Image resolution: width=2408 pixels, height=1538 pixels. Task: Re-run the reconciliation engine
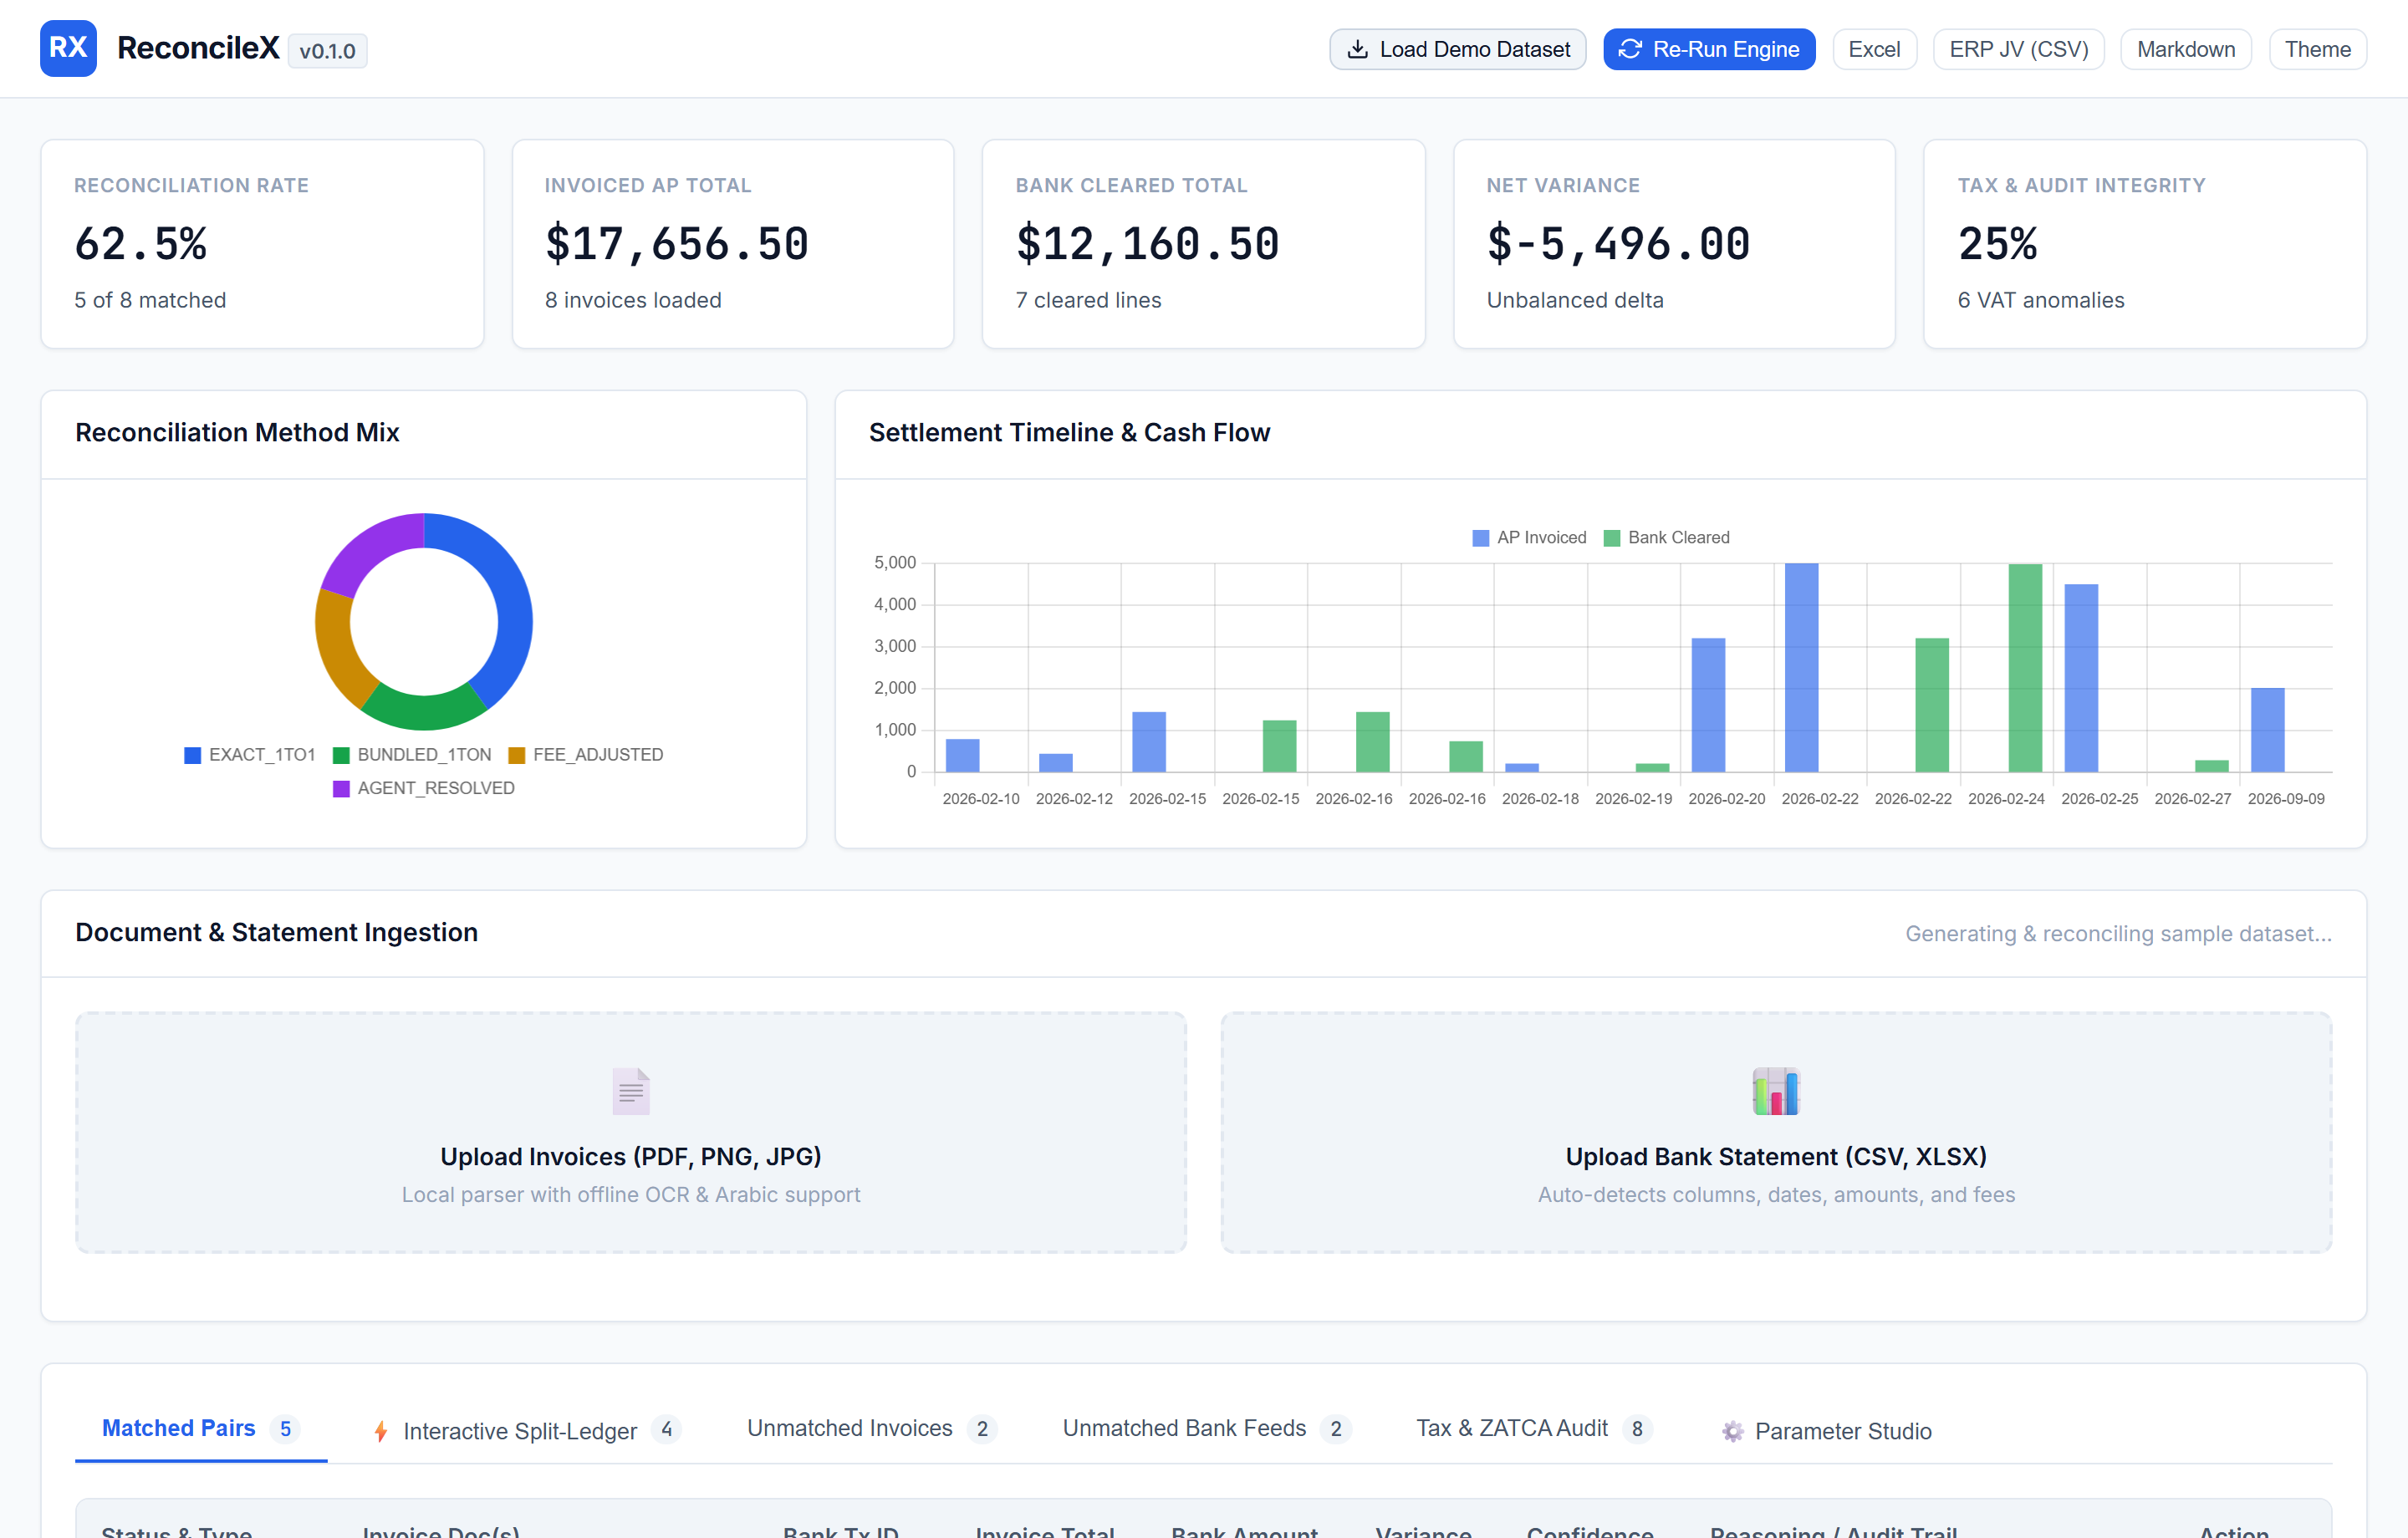[x=1709, y=49]
